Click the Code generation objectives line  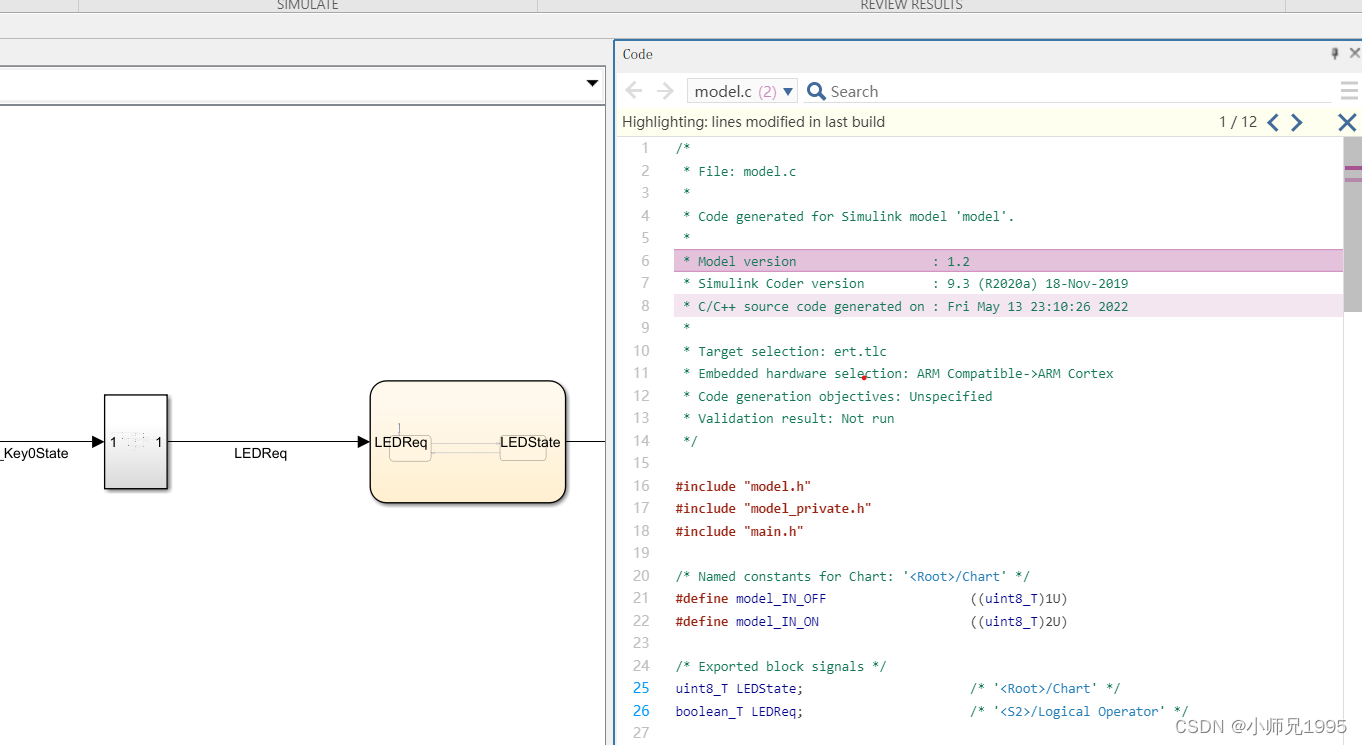pos(837,396)
